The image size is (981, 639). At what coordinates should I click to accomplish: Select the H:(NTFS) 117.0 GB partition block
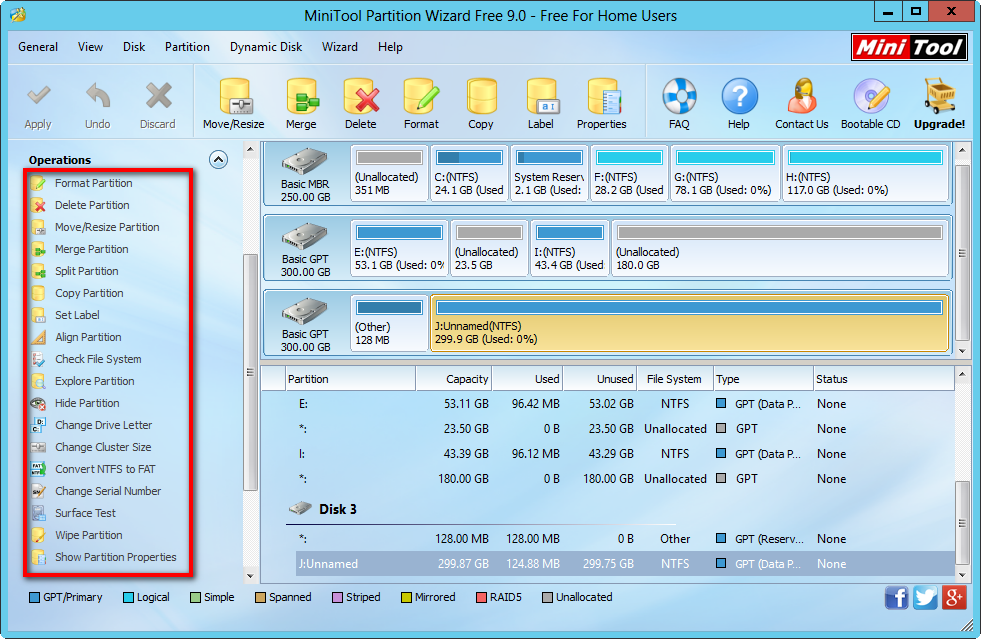pyautogui.click(x=866, y=173)
